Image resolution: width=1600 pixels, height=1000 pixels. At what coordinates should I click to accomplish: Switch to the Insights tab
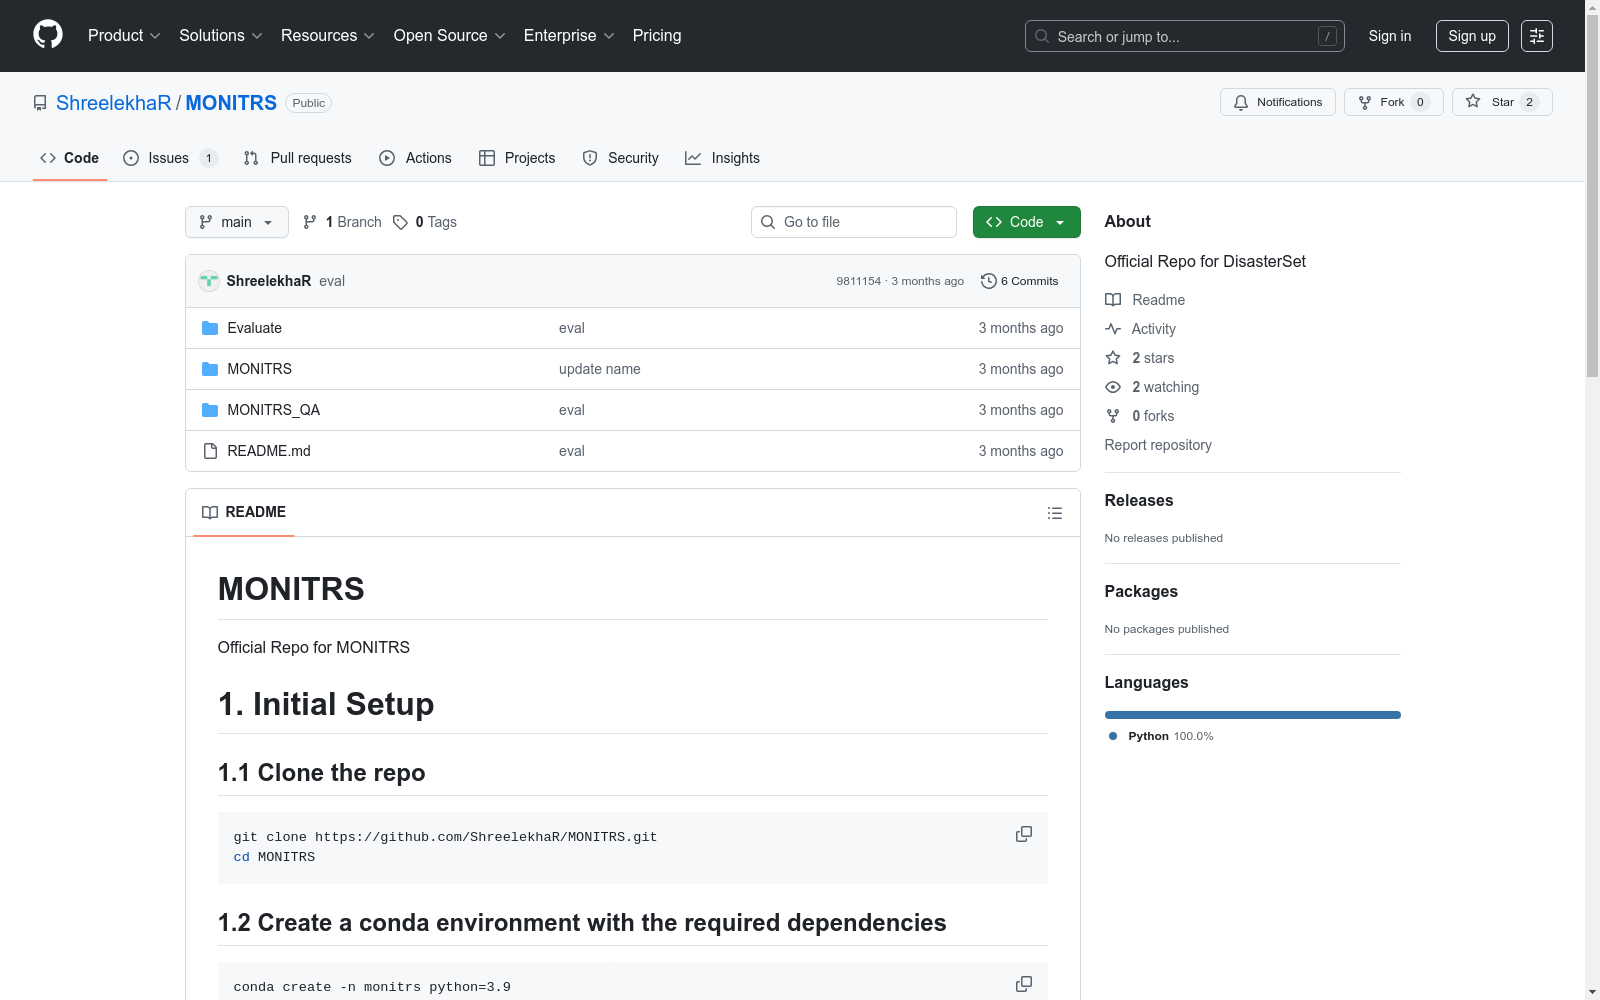point(722,158)
